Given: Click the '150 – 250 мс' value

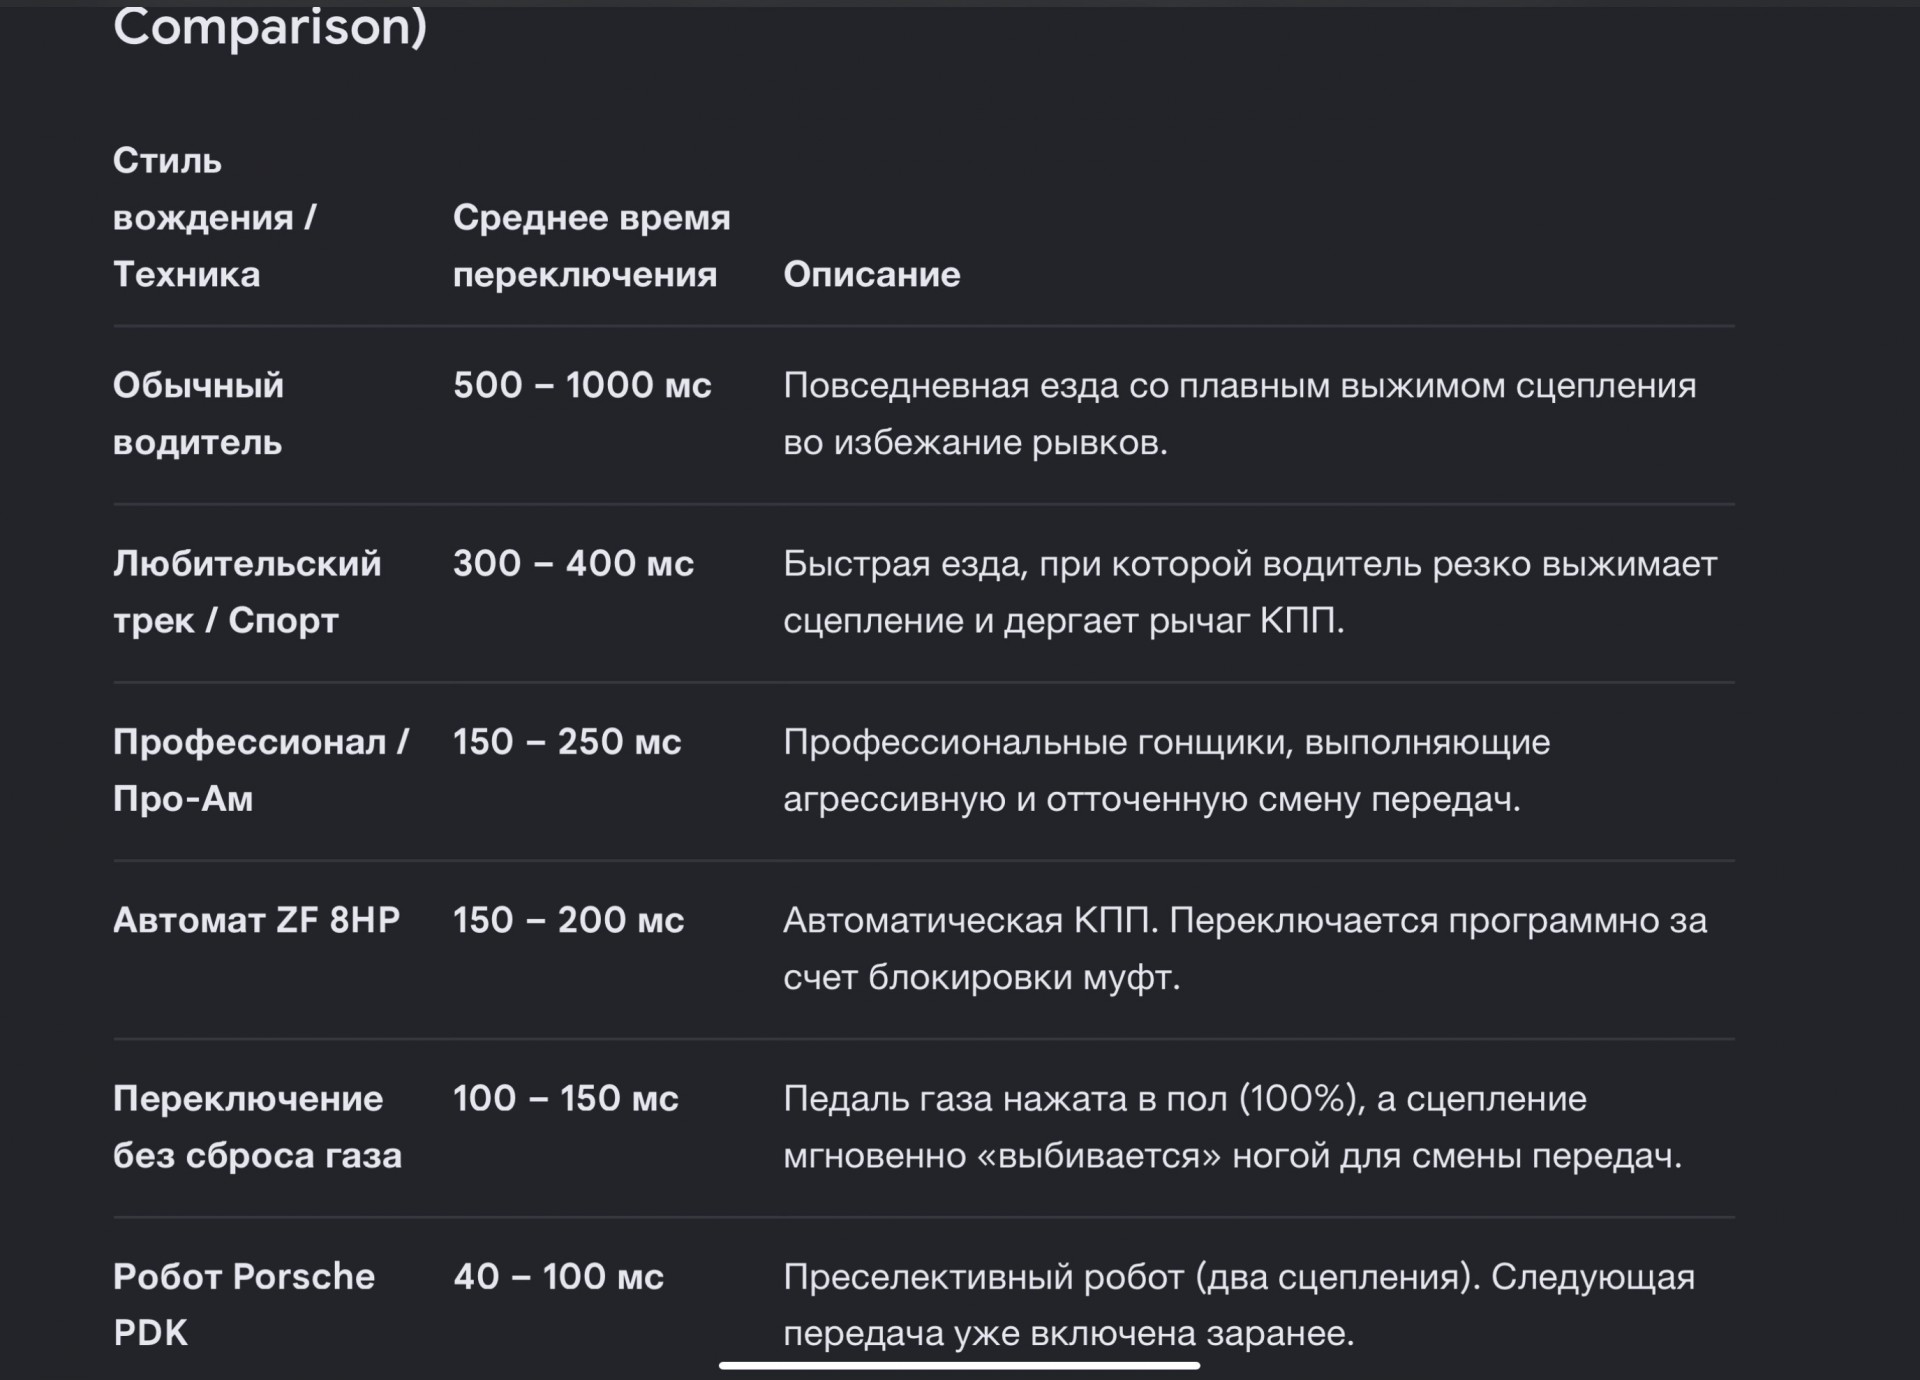Looking at the screenshot, I should point(567,741).
